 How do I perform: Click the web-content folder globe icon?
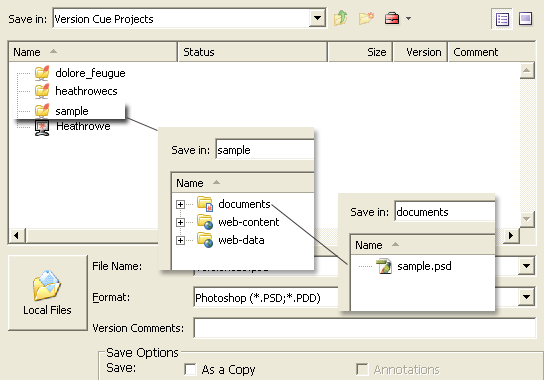(x=205, y=222)
